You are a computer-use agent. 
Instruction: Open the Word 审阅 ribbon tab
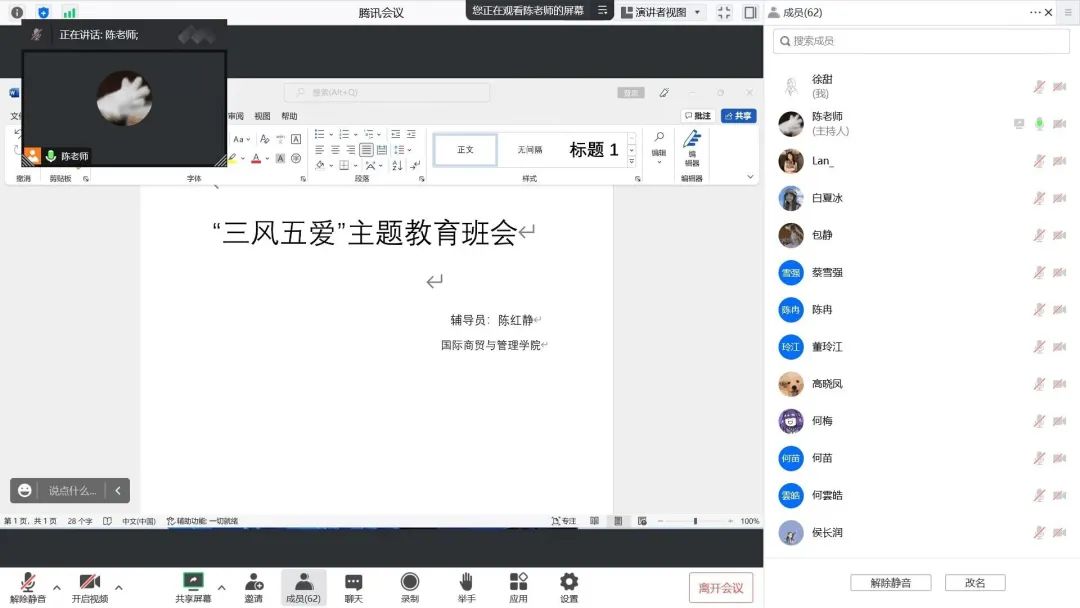[x=236, y=116]
